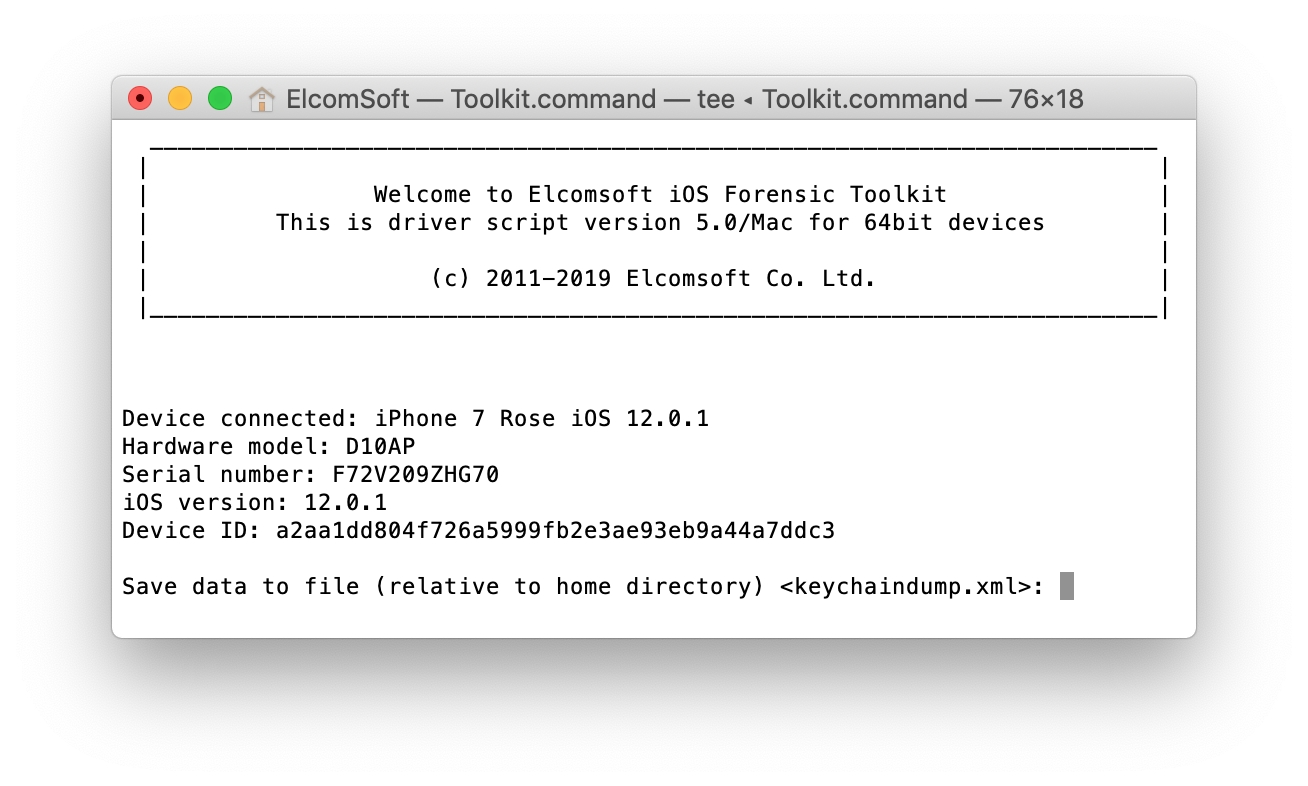The image size is (1308, 786).
Task: Click the "Welcome to Elcomsoft iOS Forensic Toolkit" line
Action: coord(660,194)
